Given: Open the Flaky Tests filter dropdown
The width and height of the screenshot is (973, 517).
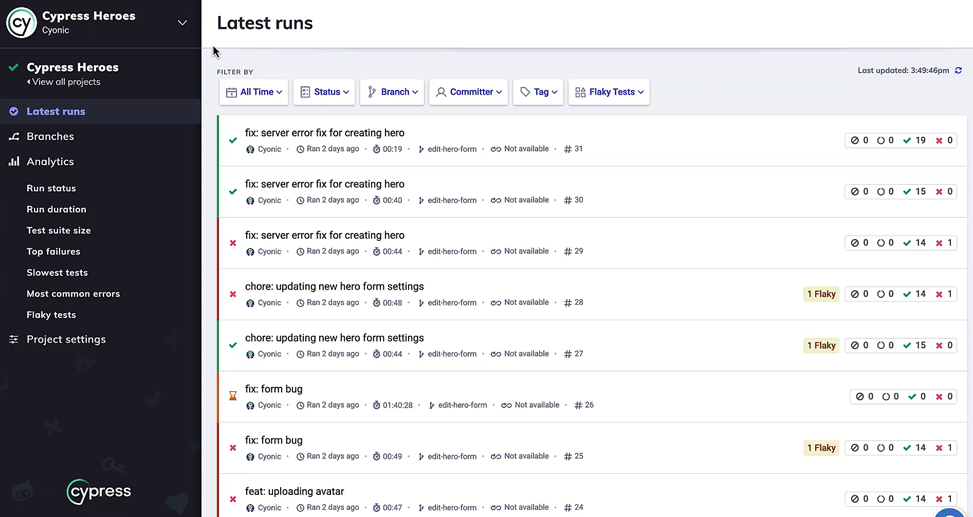Looking at the screenshot, I should [x=609, y=92].
